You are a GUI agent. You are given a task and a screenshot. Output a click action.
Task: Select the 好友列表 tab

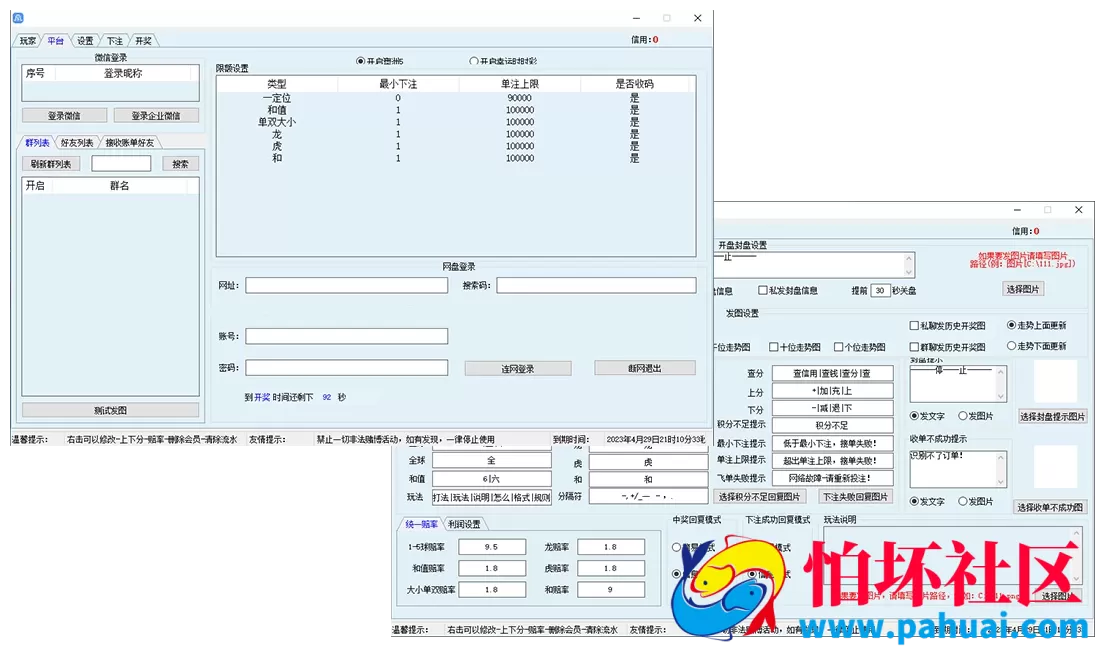click(76, 143)
